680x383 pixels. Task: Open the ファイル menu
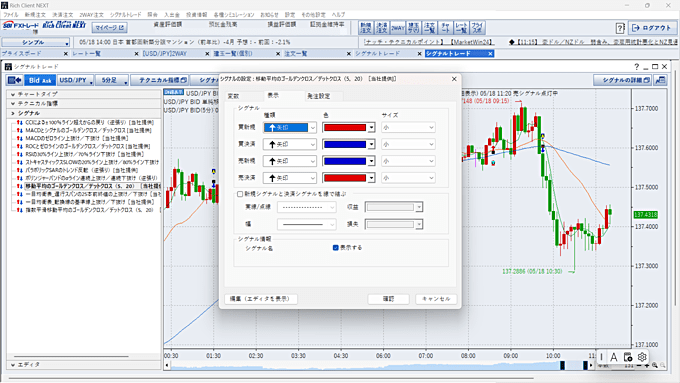(11, 15)
